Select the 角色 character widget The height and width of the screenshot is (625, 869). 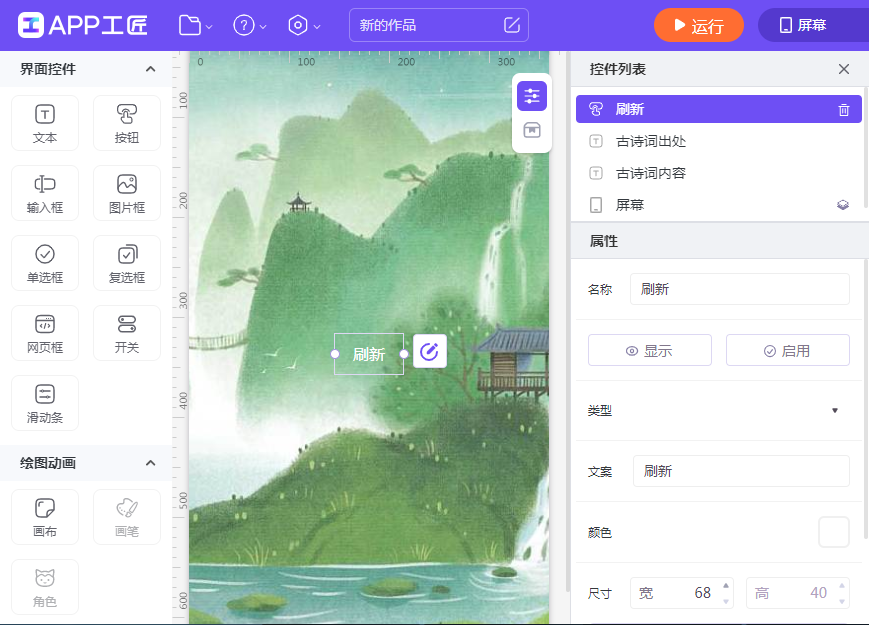[45, 587]
